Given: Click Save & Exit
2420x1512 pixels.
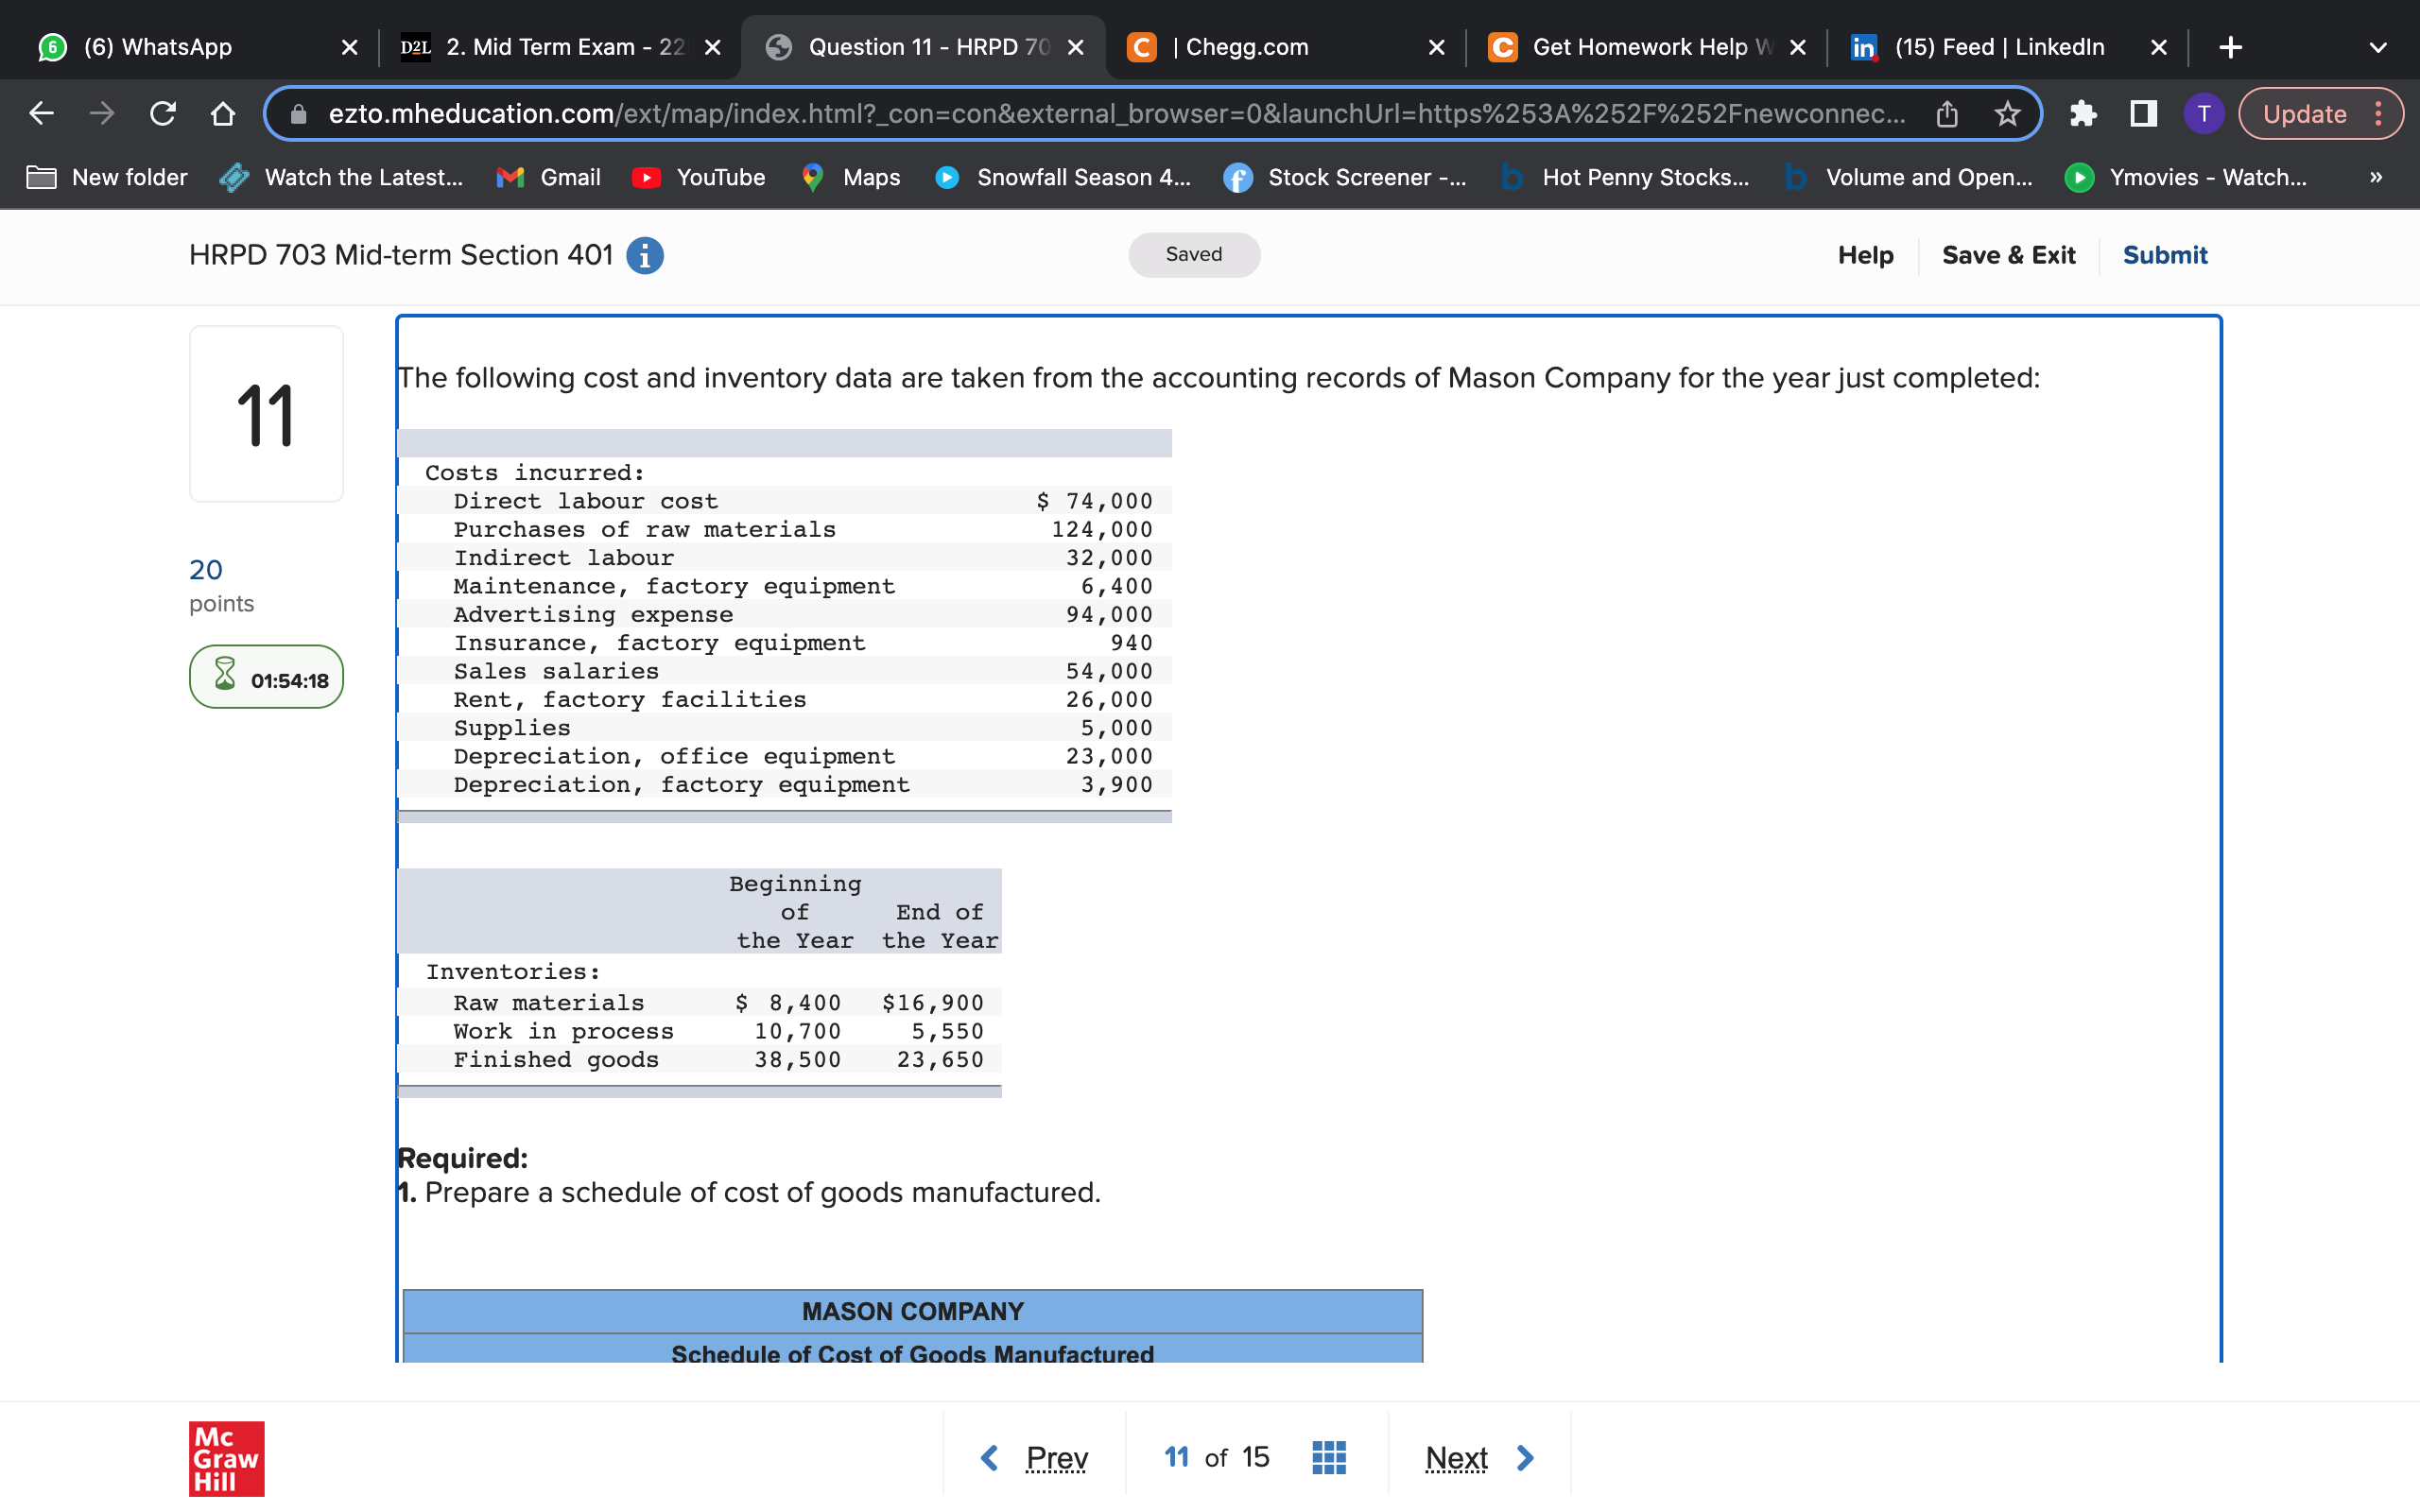Looking at the screenshot, I should (x=2008, y=255).
